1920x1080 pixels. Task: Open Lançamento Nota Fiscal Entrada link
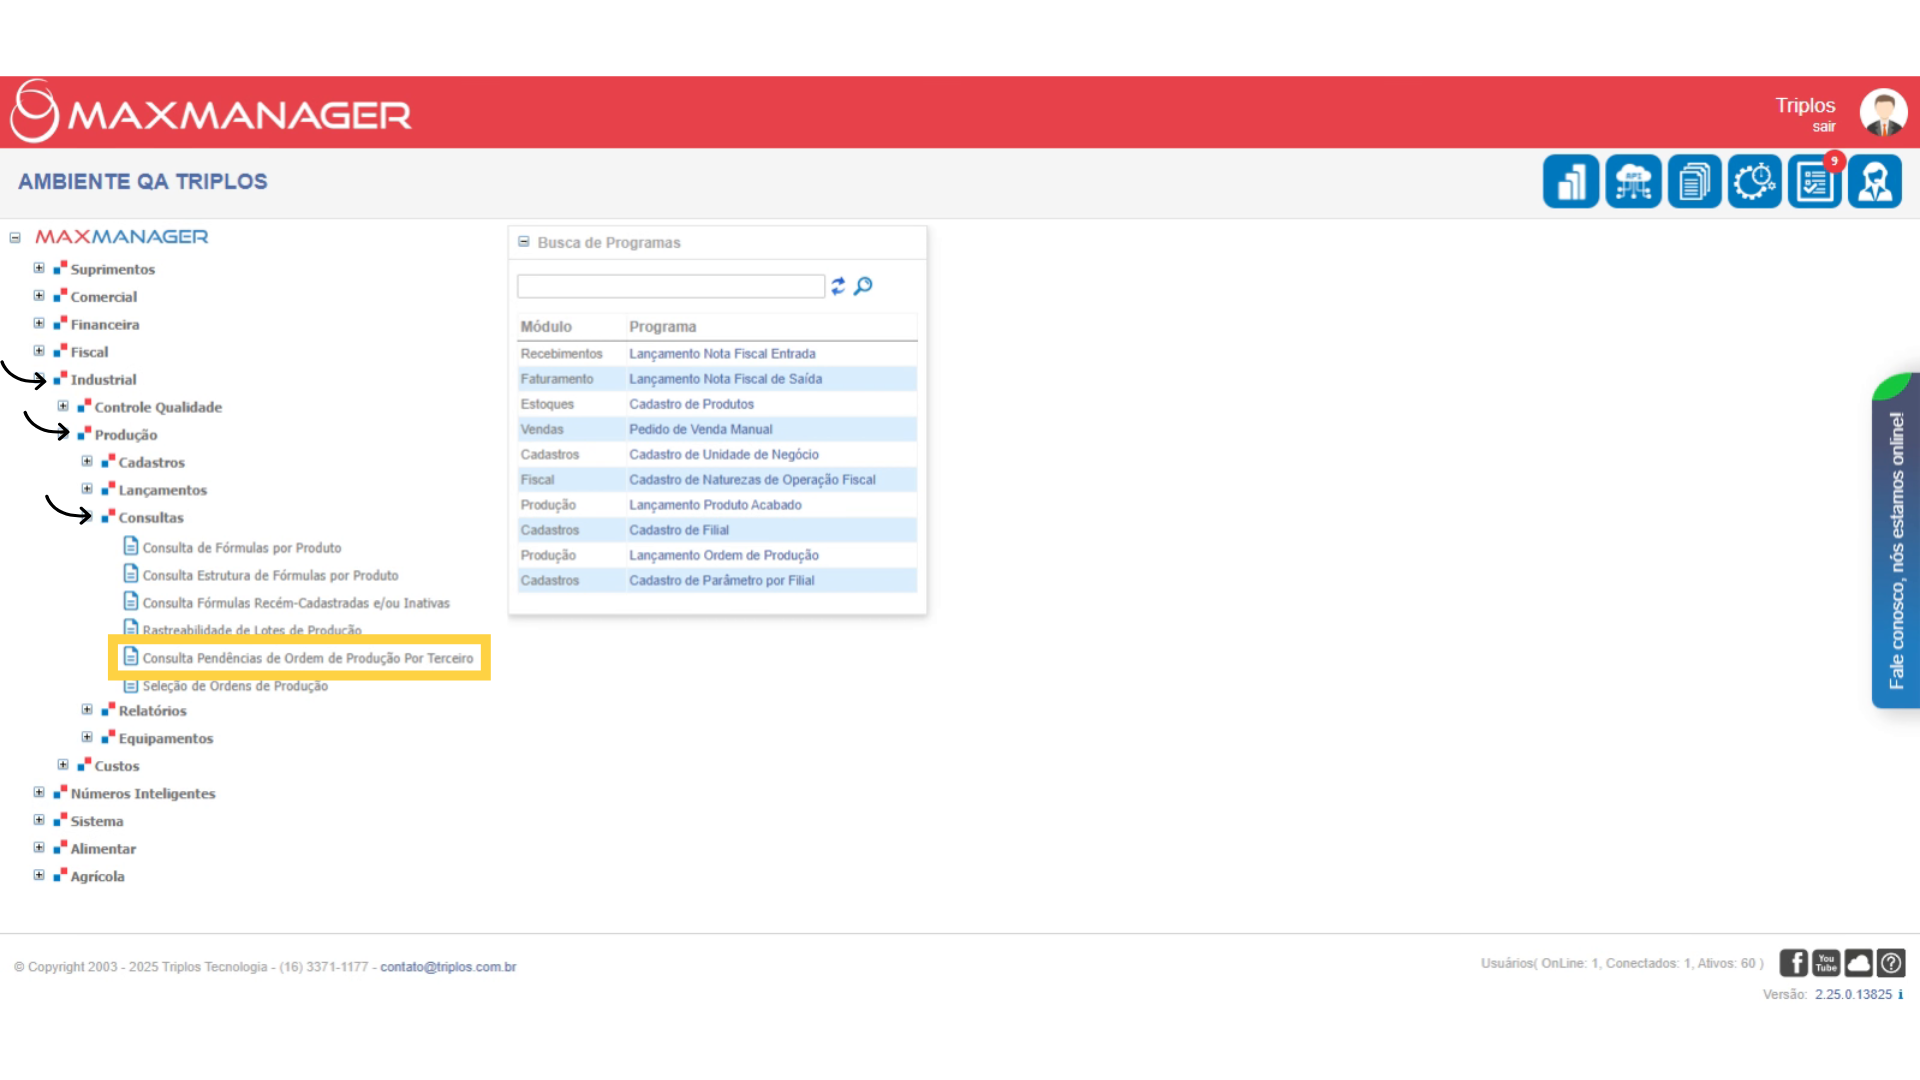click(x=722, y=354)
